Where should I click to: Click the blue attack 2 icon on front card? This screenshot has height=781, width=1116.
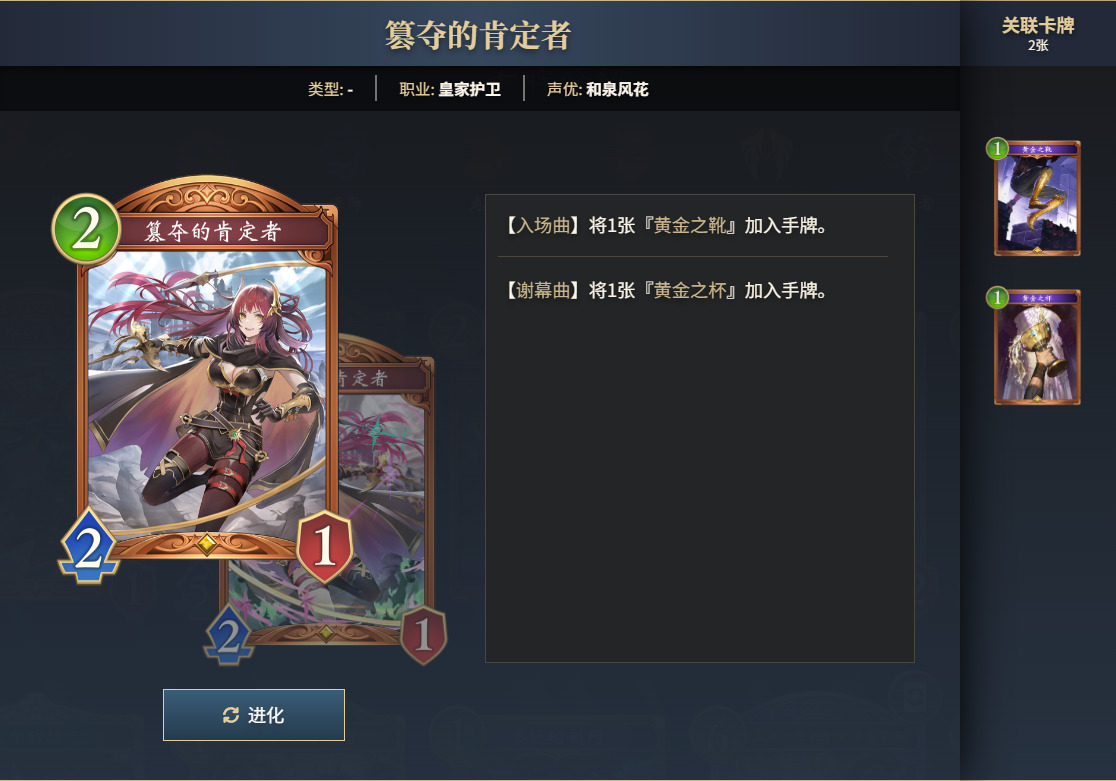pyautogui.click(x=88, y=546)
